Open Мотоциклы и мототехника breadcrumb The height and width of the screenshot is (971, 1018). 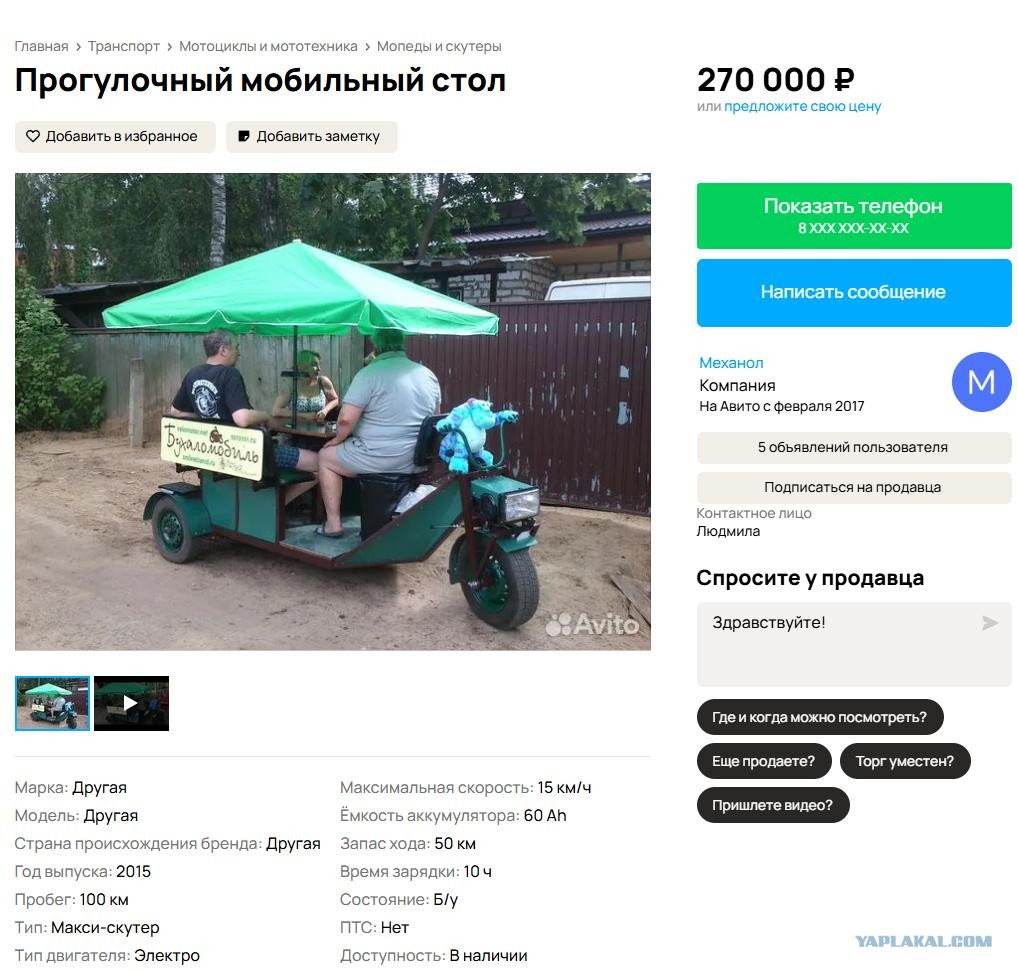[x=268, y=47]
